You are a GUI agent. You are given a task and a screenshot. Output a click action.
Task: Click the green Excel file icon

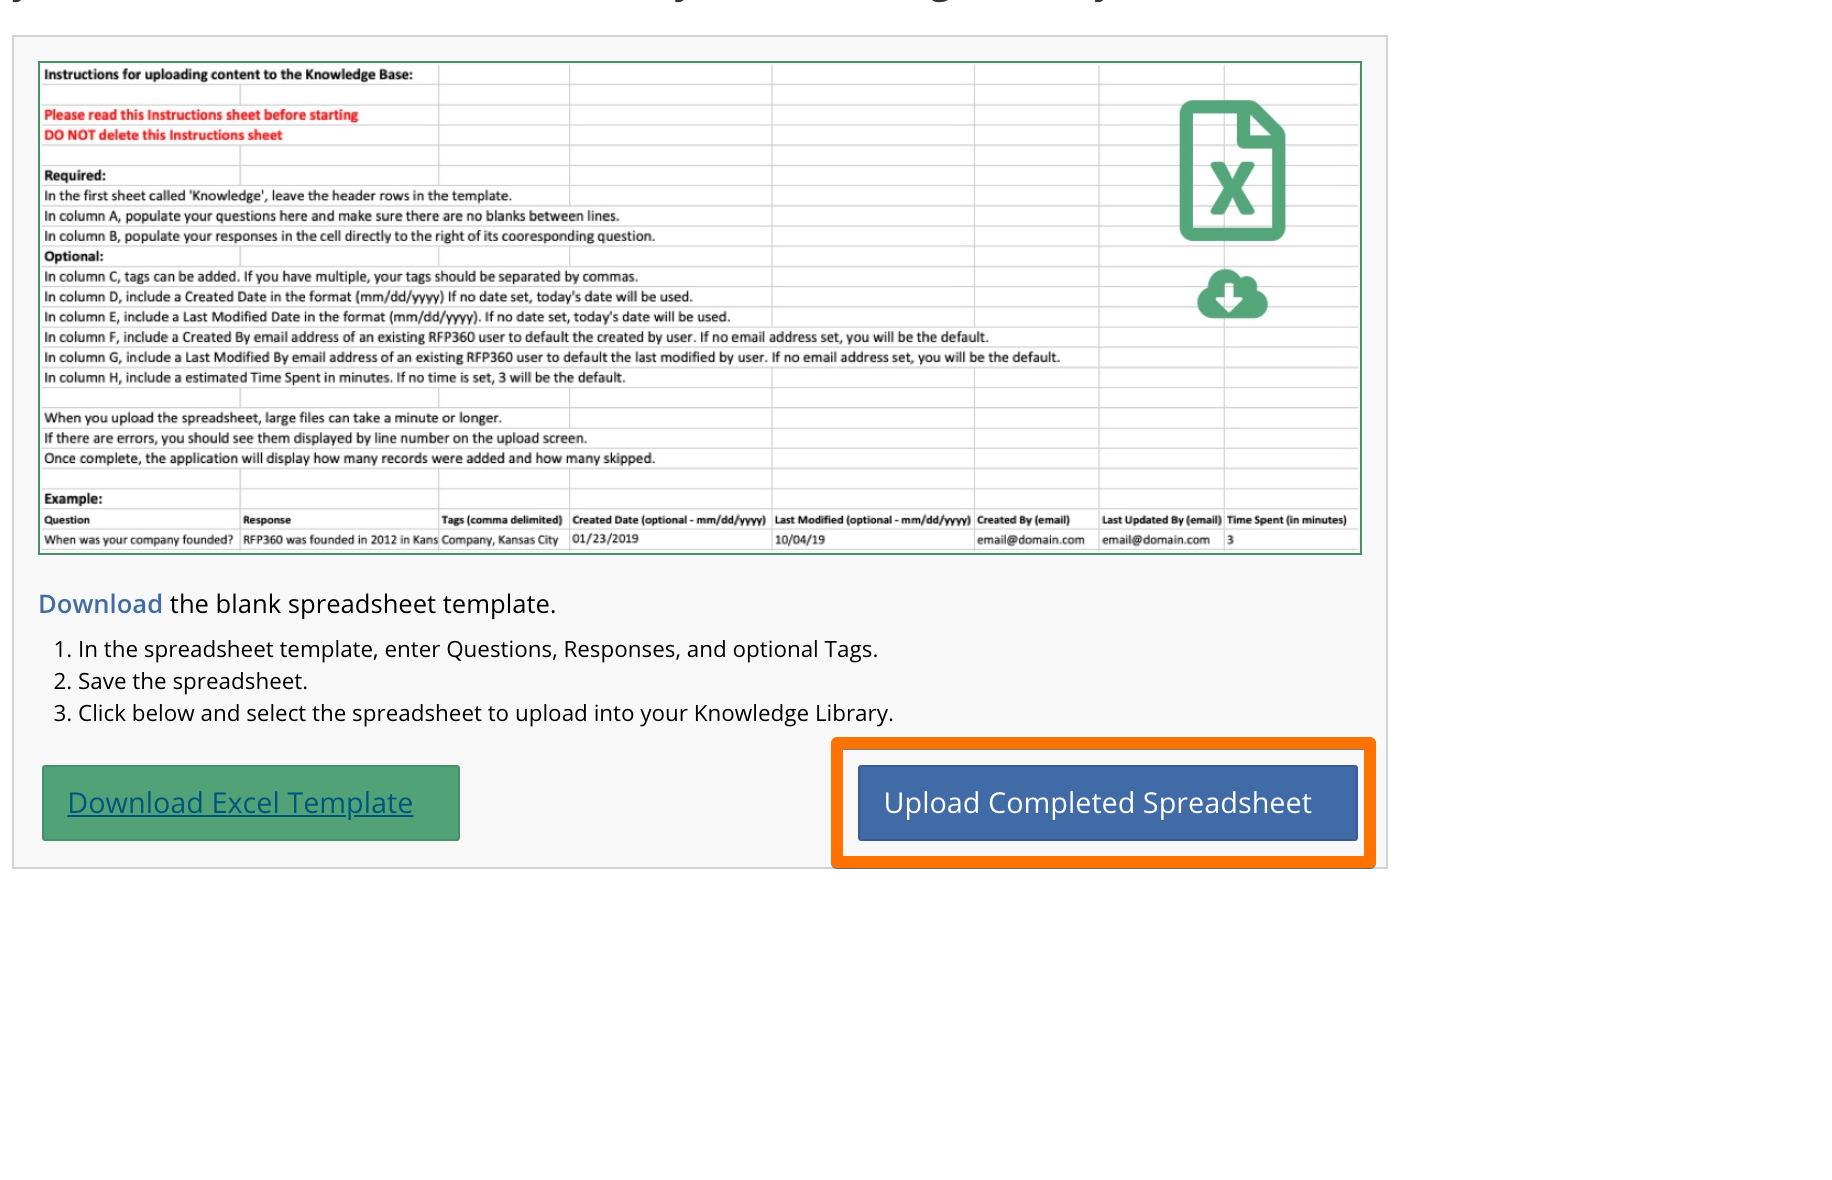[1232, 171]
